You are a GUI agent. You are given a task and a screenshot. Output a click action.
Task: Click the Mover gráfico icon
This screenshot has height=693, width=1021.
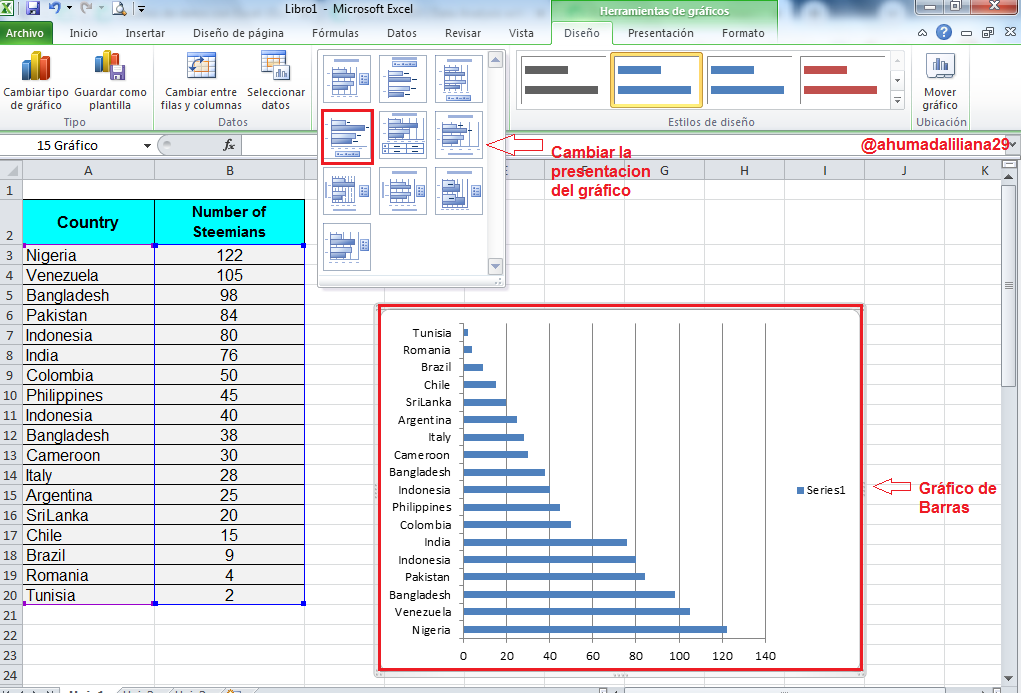[x=940, y=65]
